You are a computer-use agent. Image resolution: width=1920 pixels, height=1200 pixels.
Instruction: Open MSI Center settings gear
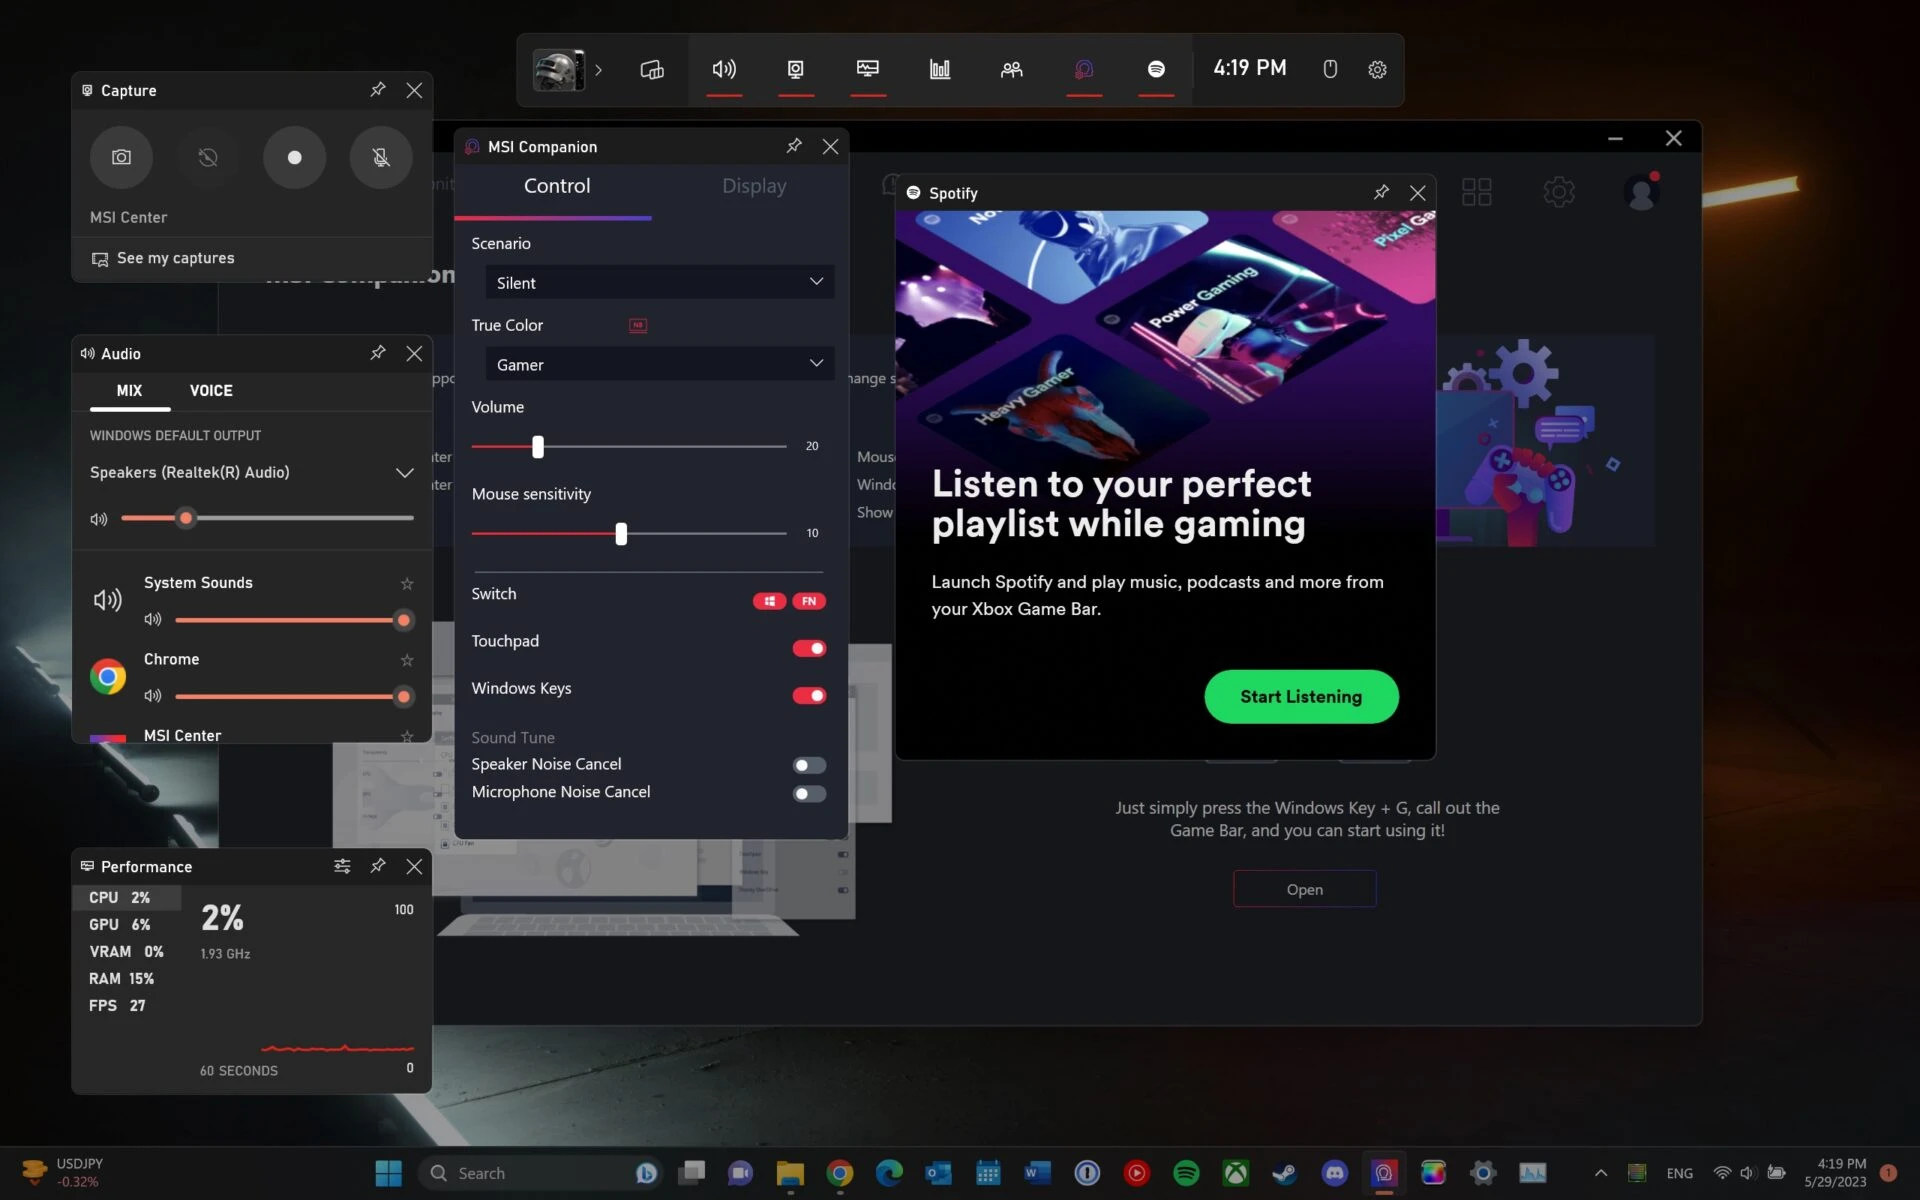(x=1558, y=192)
